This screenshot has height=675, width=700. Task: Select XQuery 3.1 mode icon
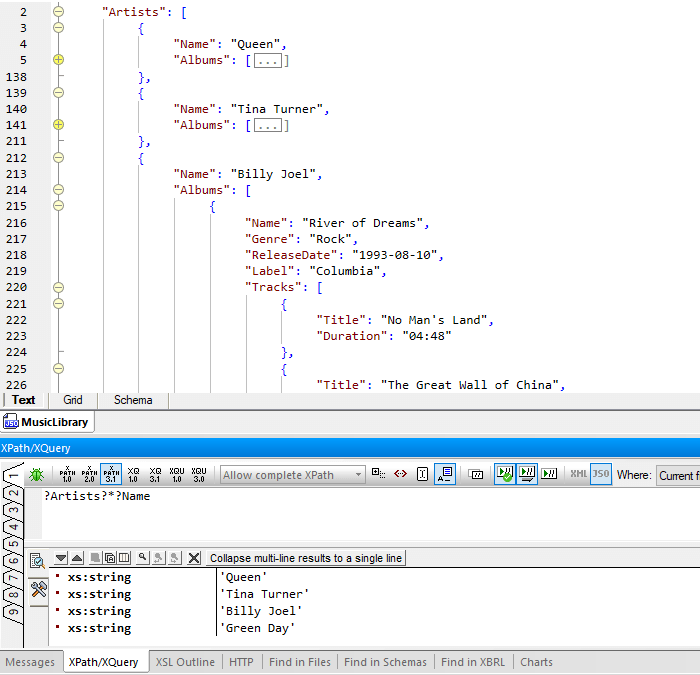155,474
